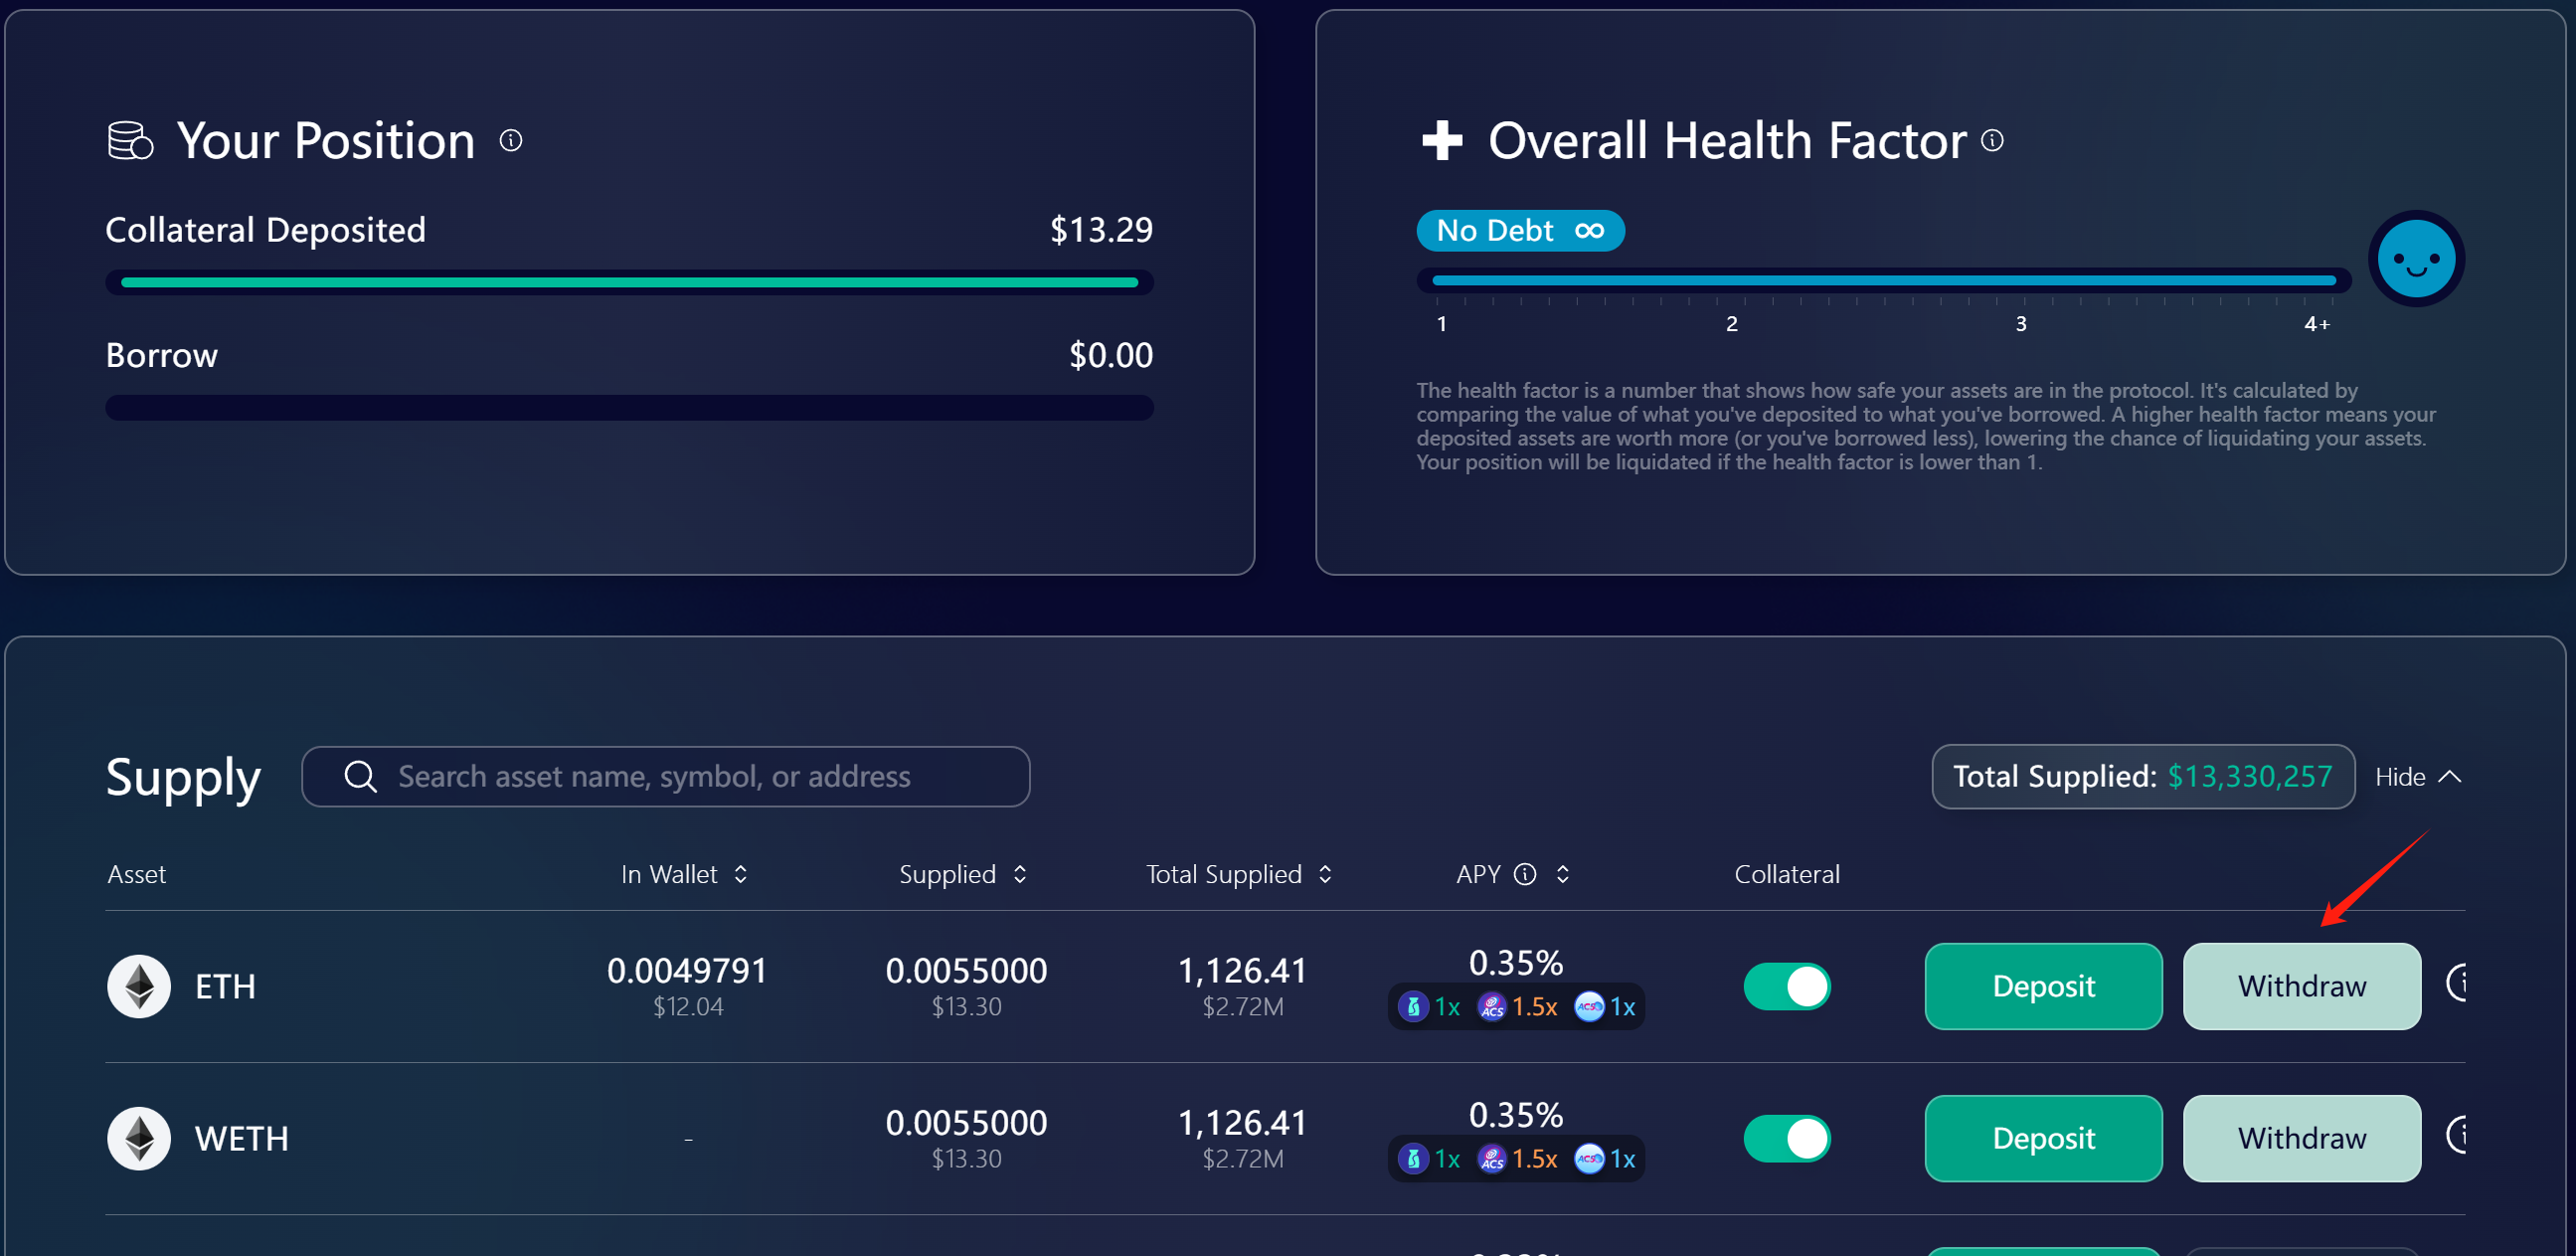2576x1256 pixels.
Task: Click the ETH asset logo icon
Action: (x=139, y=986)
